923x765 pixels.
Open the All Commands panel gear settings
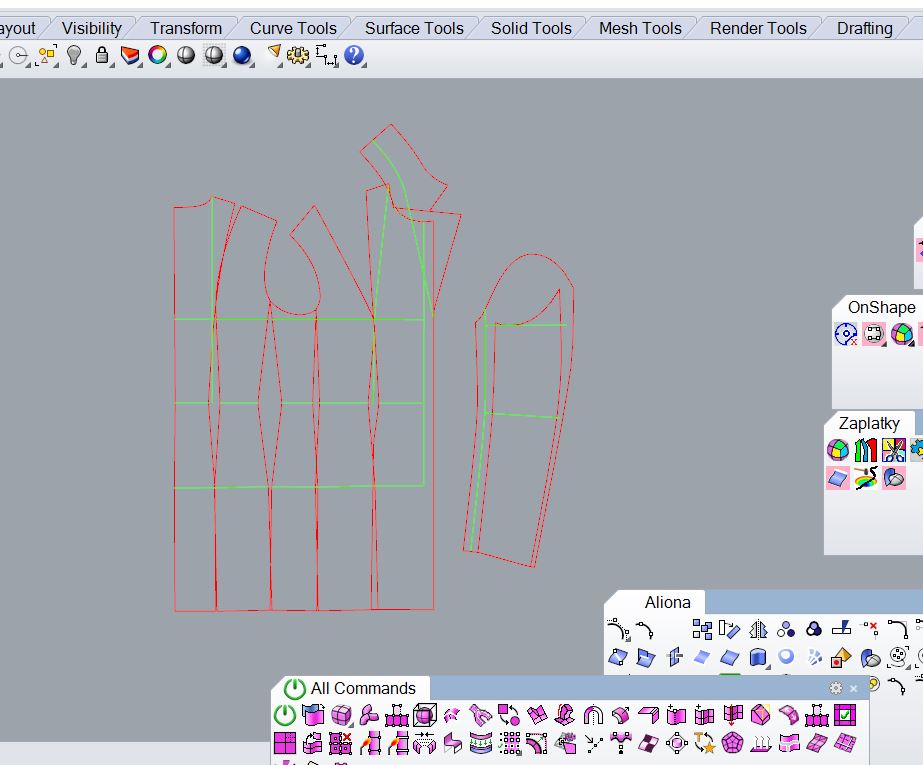pyautogui.click(x=836, y=688)
